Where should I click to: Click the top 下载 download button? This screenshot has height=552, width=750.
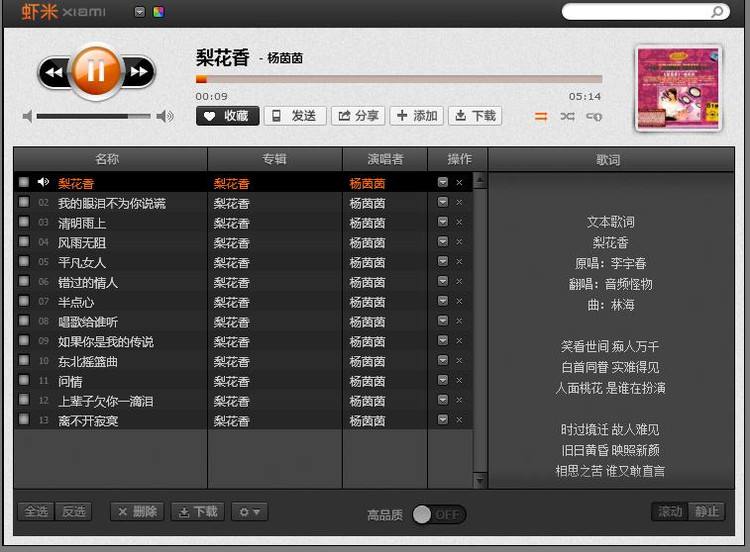tap(475, 116)
